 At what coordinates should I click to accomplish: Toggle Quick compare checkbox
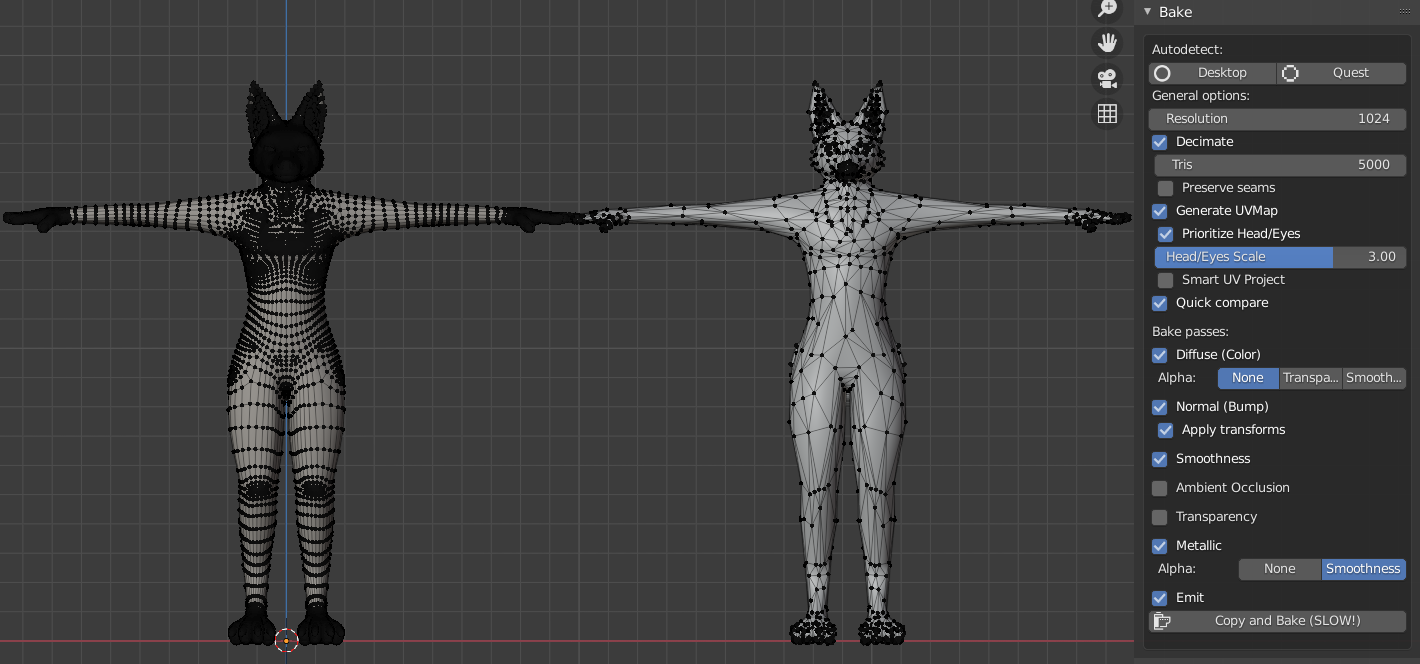coord(1160,303)
